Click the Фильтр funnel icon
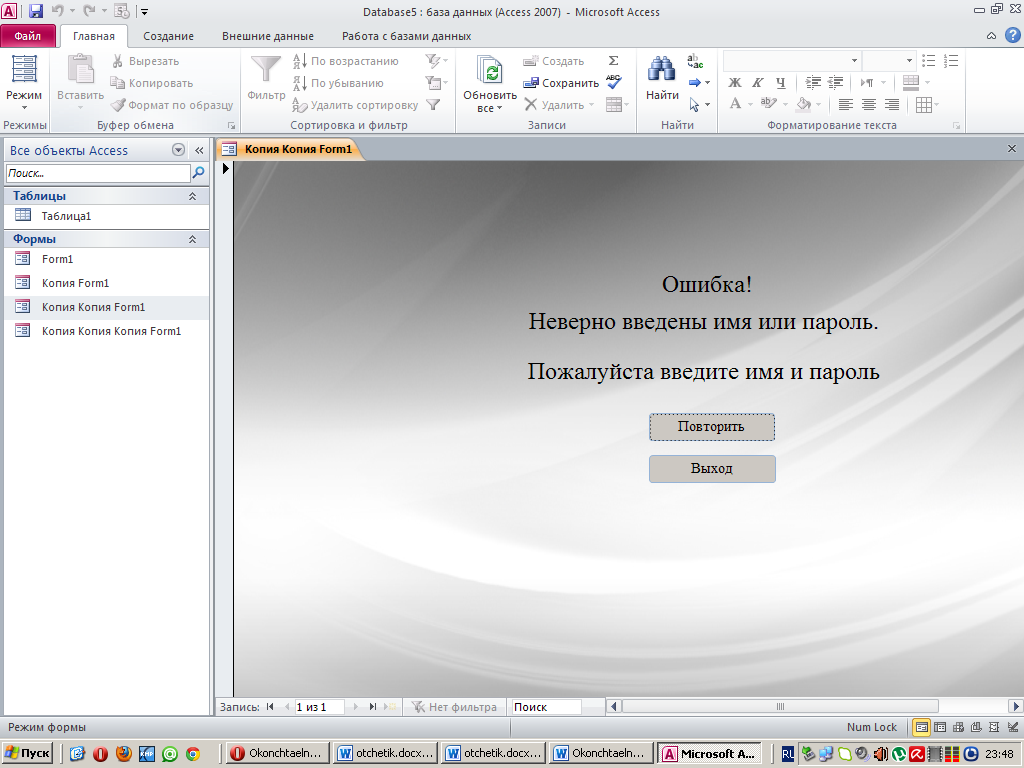 (266, 78)
